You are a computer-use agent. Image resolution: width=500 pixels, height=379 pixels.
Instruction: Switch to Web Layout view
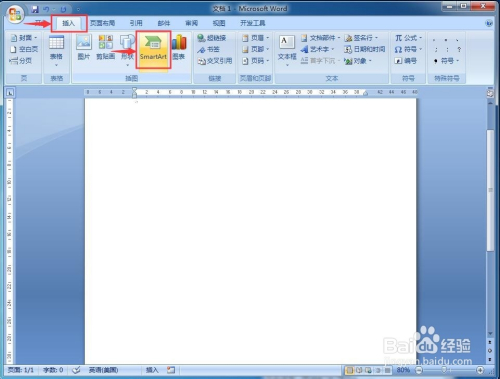[x=368, y=370]
